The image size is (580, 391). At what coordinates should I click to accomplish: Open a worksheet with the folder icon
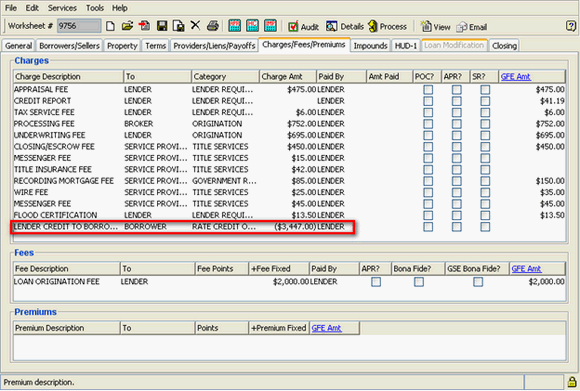(127, 26)
